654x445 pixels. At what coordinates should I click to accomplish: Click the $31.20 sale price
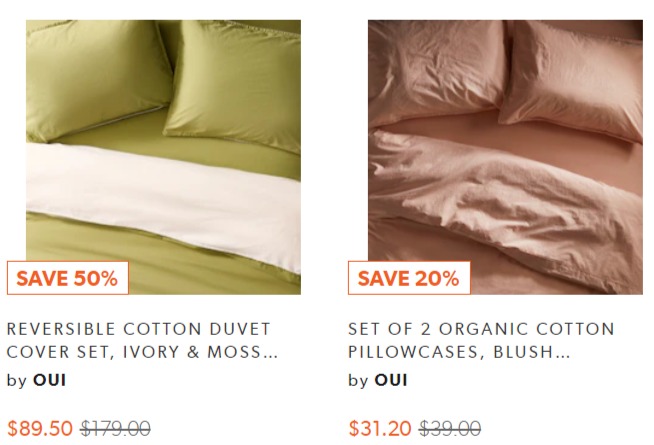pos(380,428)
